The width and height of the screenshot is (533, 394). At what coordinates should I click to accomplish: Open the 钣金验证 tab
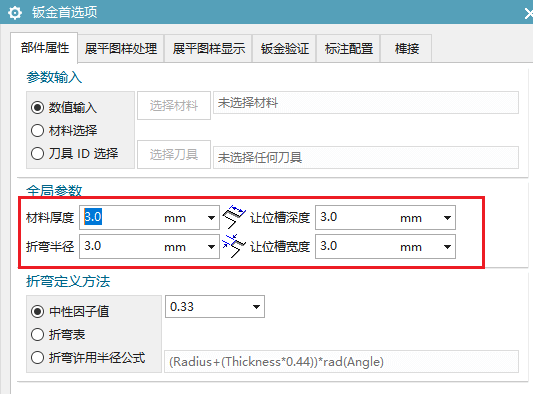285,49
